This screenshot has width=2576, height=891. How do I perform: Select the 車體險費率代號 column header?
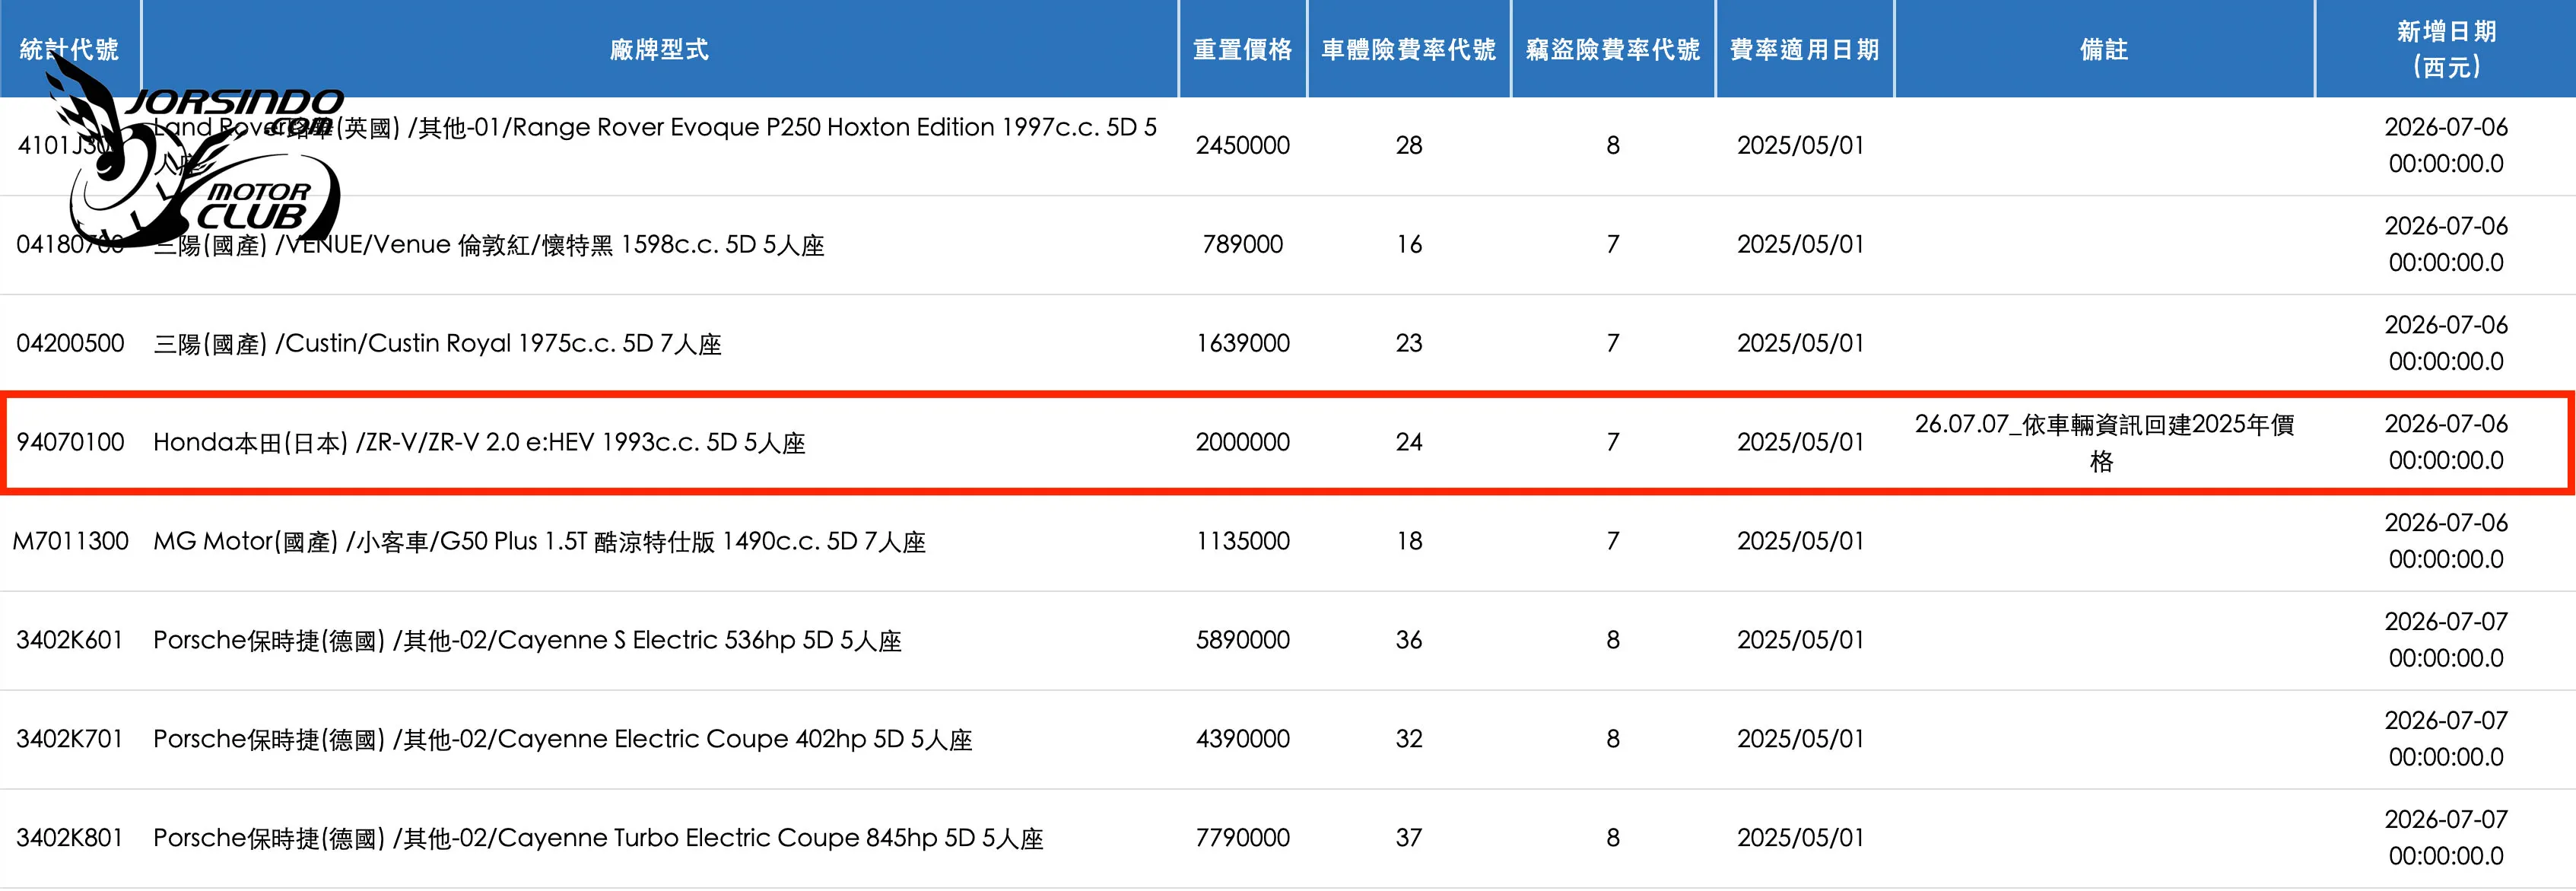pyautogui.click(x=1409, y=49)
